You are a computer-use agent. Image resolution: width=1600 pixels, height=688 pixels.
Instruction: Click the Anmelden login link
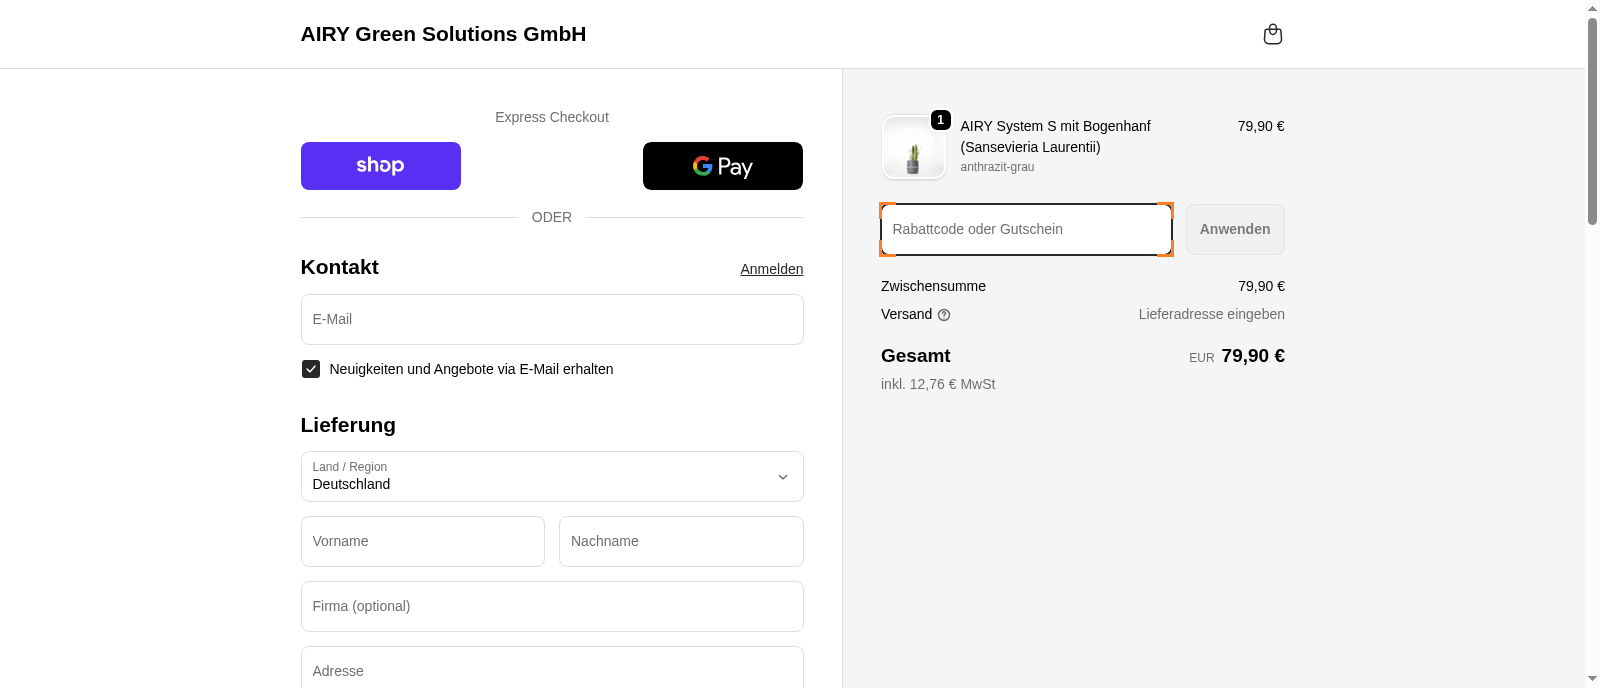(771, 269)
